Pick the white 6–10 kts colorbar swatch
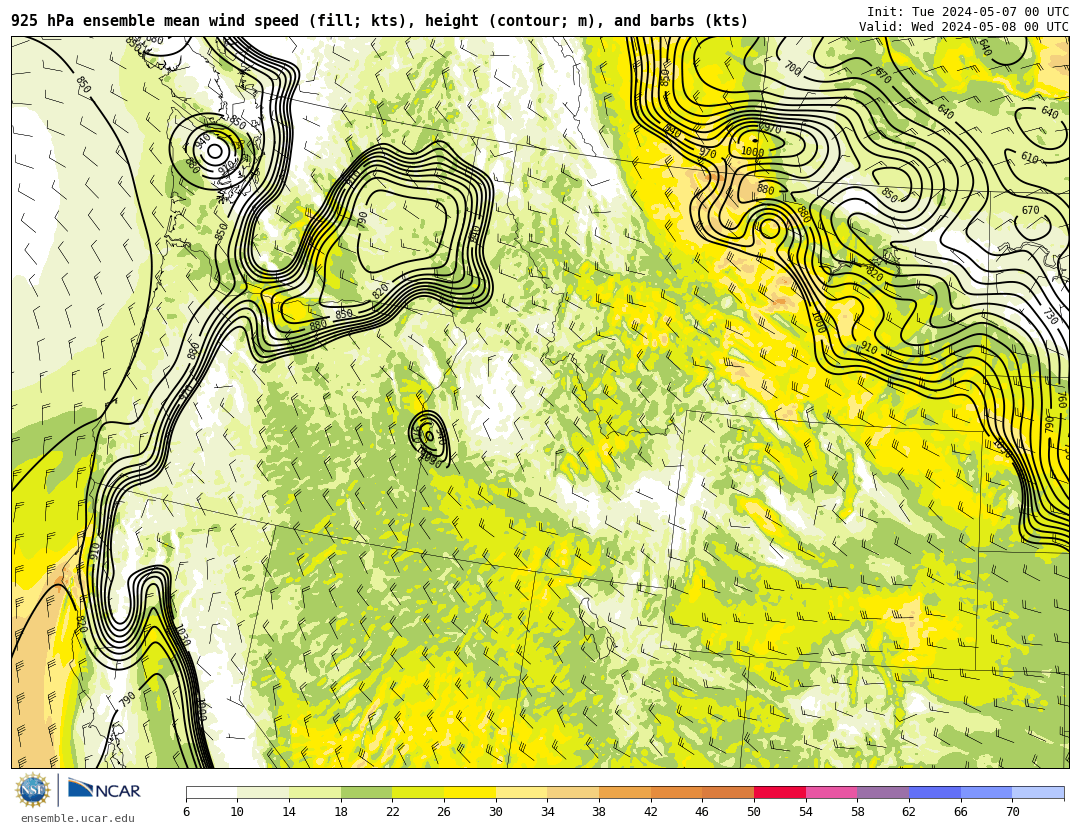The image size is (1080, 831). [x=211, y=792]
